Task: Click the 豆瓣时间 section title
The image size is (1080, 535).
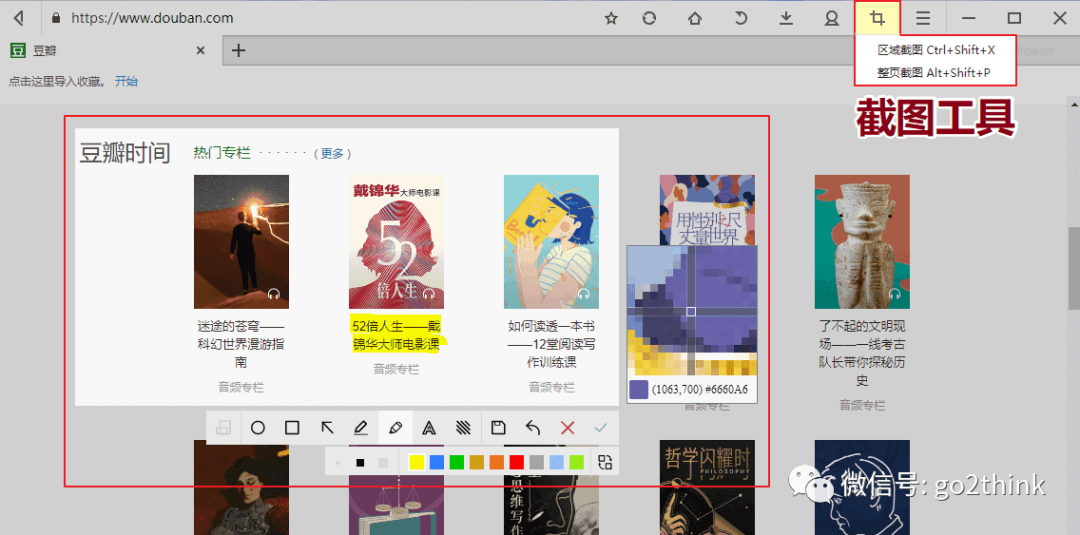Action: tap(125, 153)
